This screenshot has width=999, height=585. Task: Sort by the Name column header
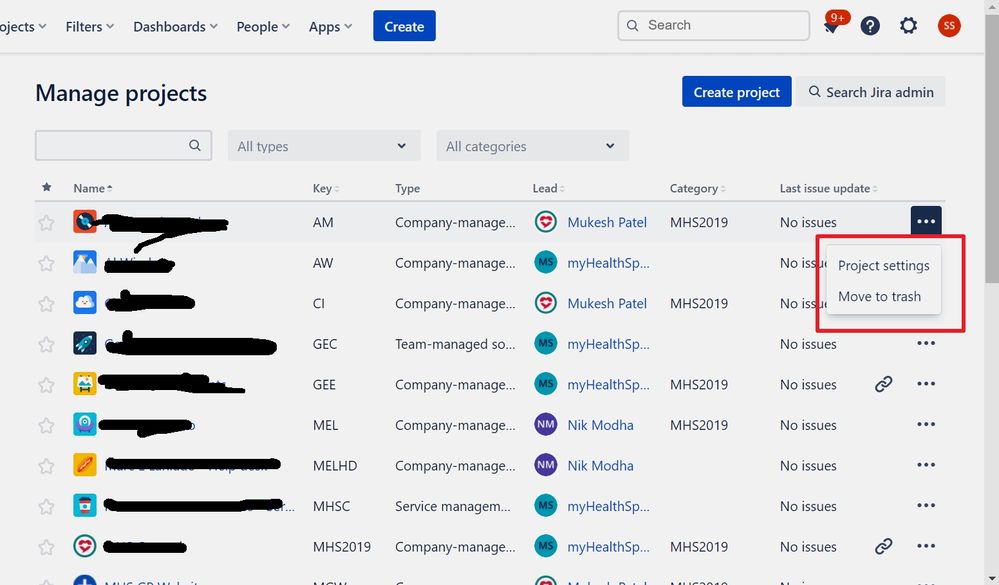(x=93, y=188)
